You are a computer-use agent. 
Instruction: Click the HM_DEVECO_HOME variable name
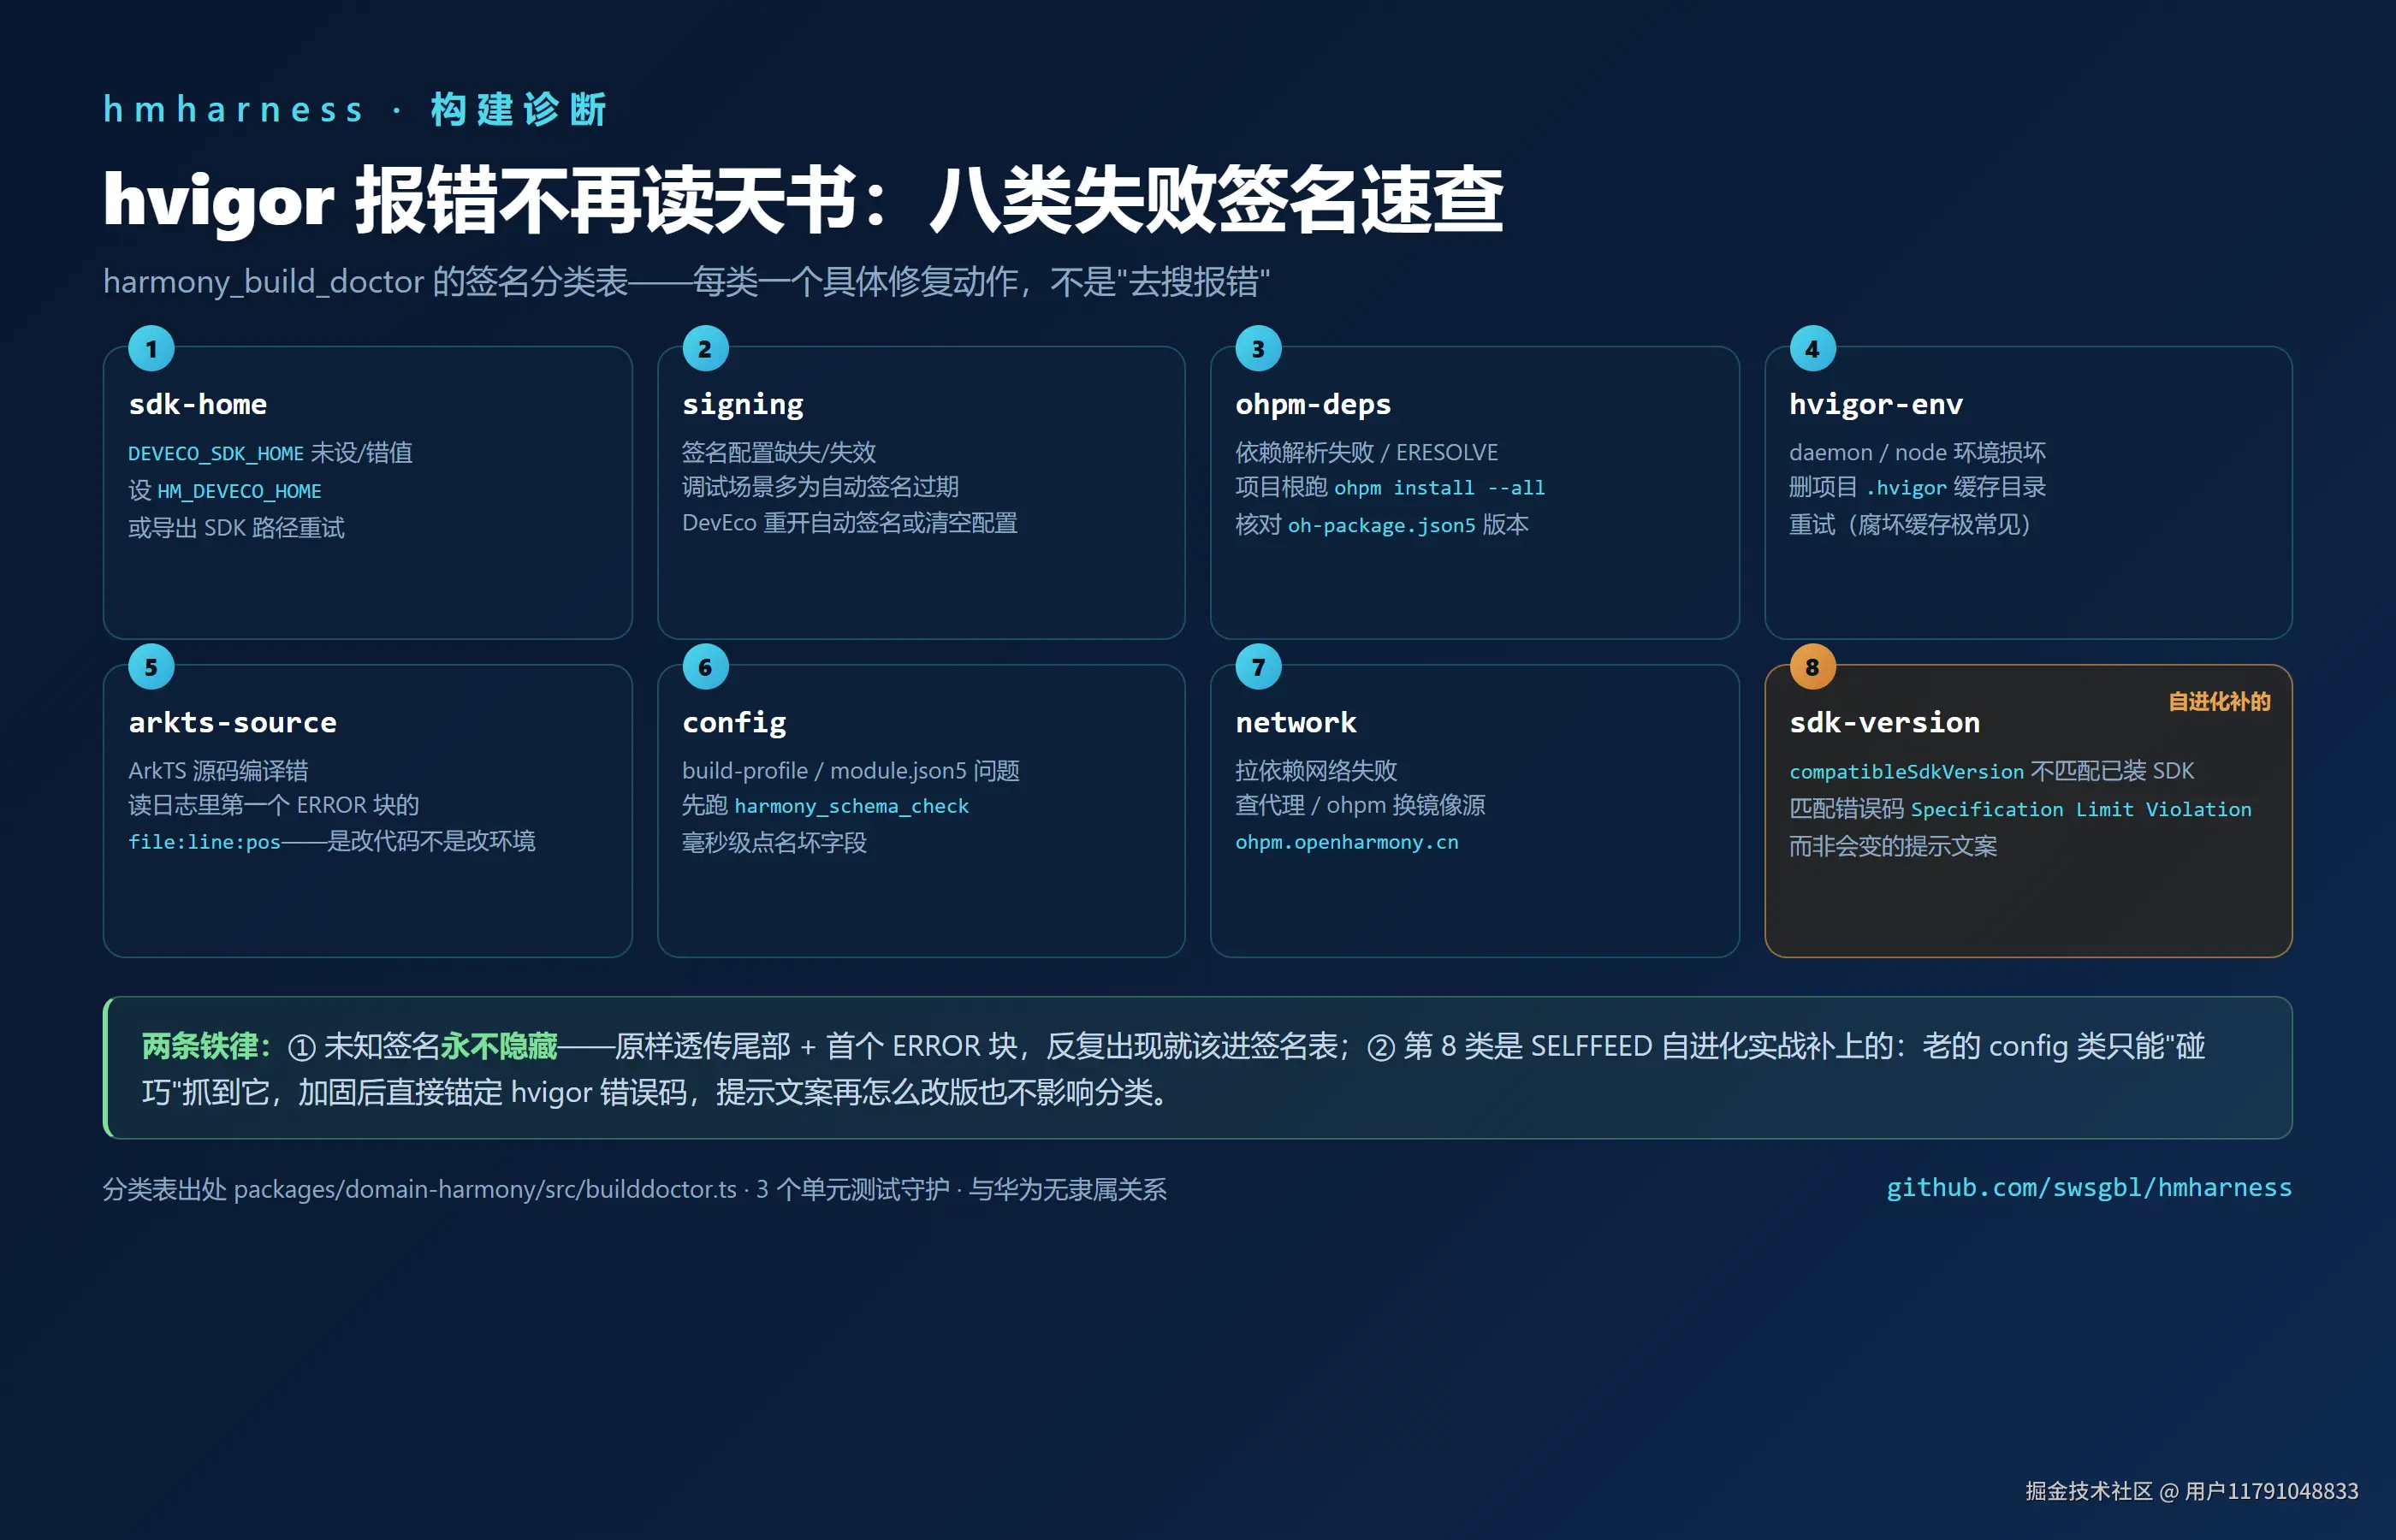pos(239,491)
